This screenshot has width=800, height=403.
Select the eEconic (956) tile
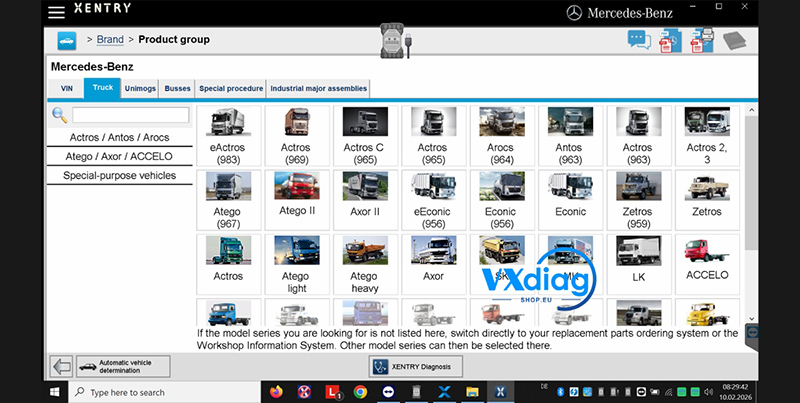(434, 200)
